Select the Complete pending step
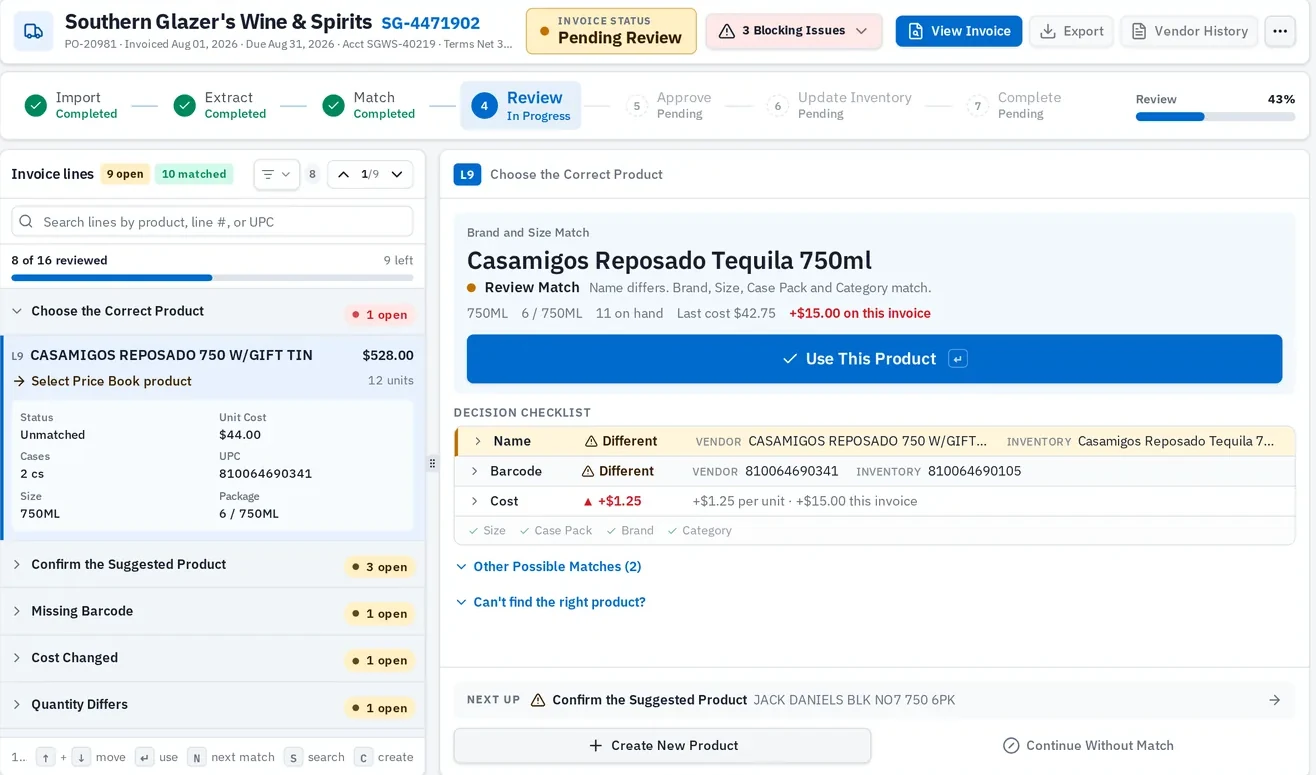The width and height of the screenshot is (1316, 775). (x=1014, y=105)
